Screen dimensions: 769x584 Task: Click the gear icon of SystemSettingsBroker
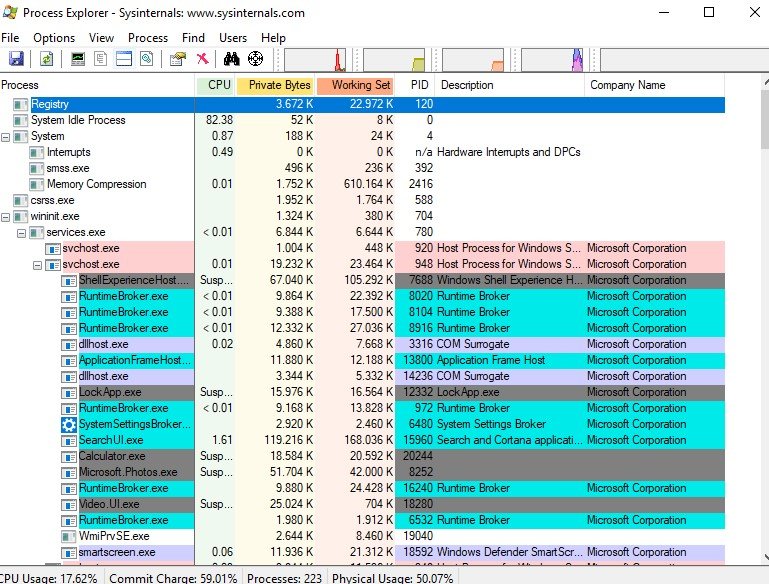(69, 424)
